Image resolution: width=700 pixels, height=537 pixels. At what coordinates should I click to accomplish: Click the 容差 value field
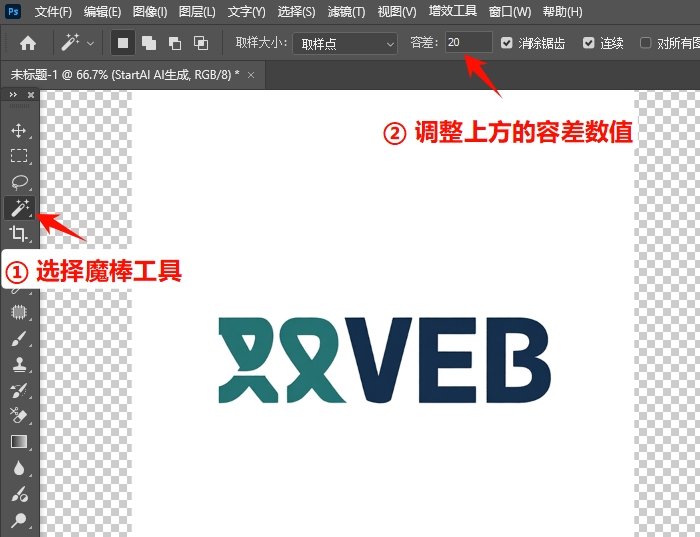click(469, 42)
